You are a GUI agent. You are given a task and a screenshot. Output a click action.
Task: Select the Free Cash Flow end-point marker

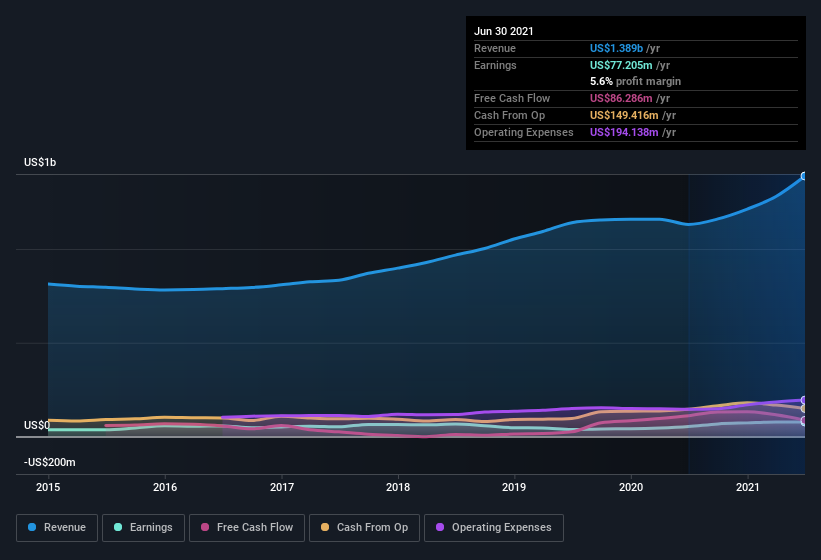point(804,420)
